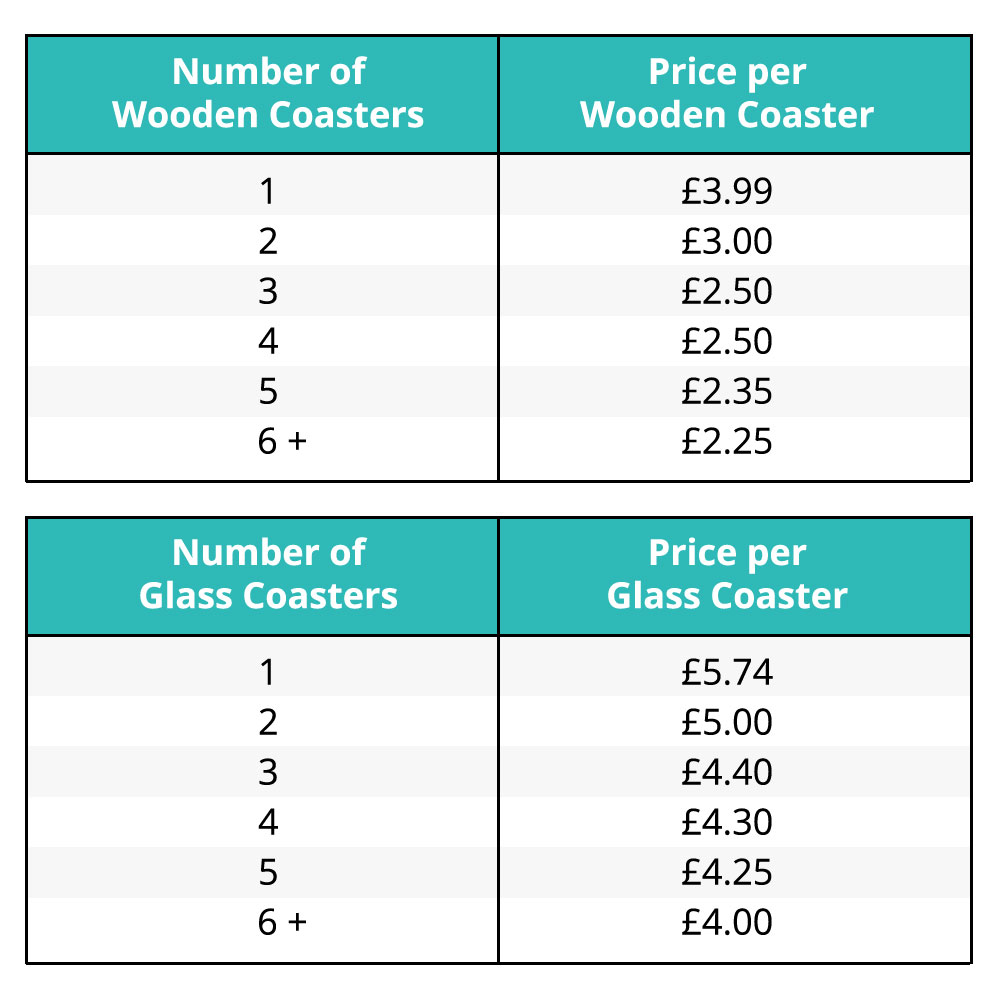Select the £3.00 wooden coaster price
The image size is (1000, 1000).
pos(727,241)
